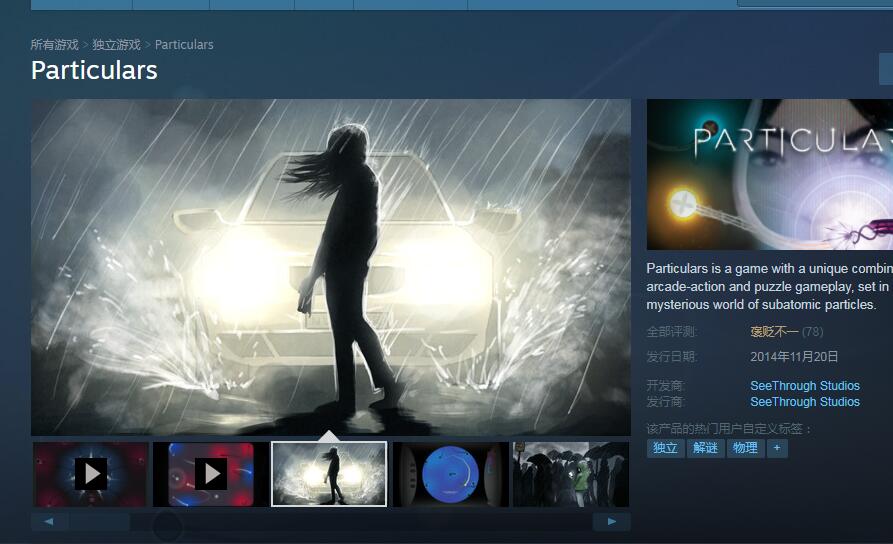Click the Particulars page title
The width and height of the screenshot is (893, 544).
[x=94, y=70]
